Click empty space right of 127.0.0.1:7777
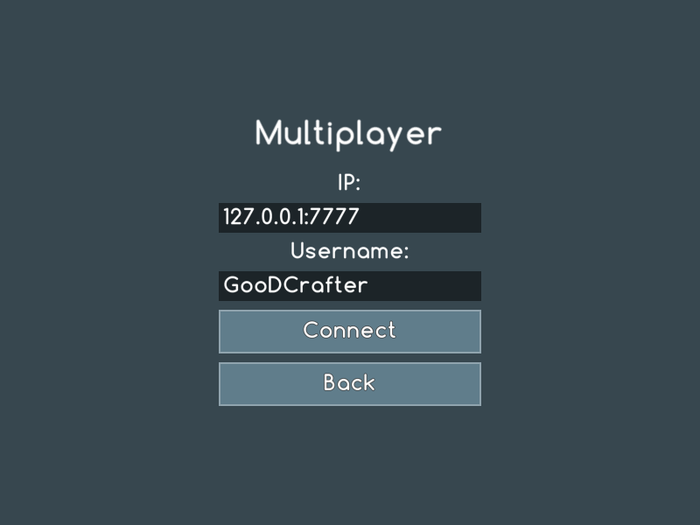700x525 pixels. [420, 218]
